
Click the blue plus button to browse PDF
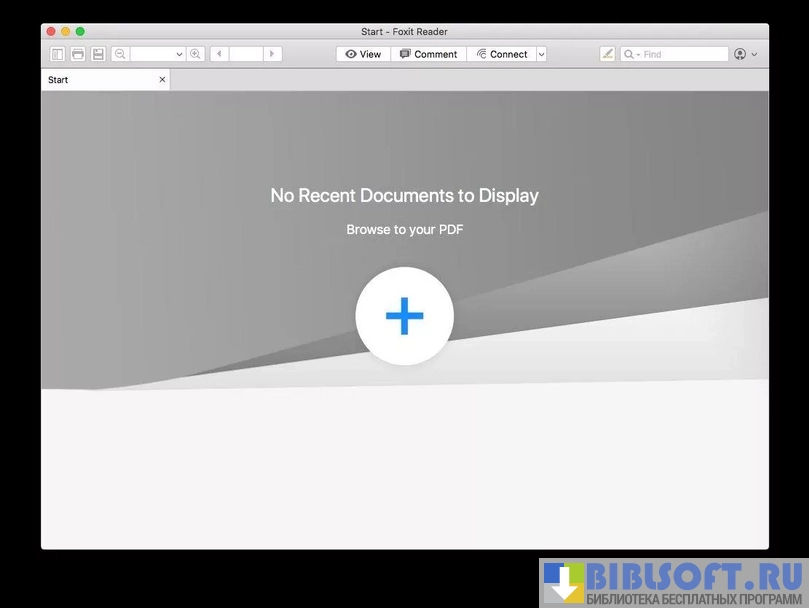click(x=404, y=316)
